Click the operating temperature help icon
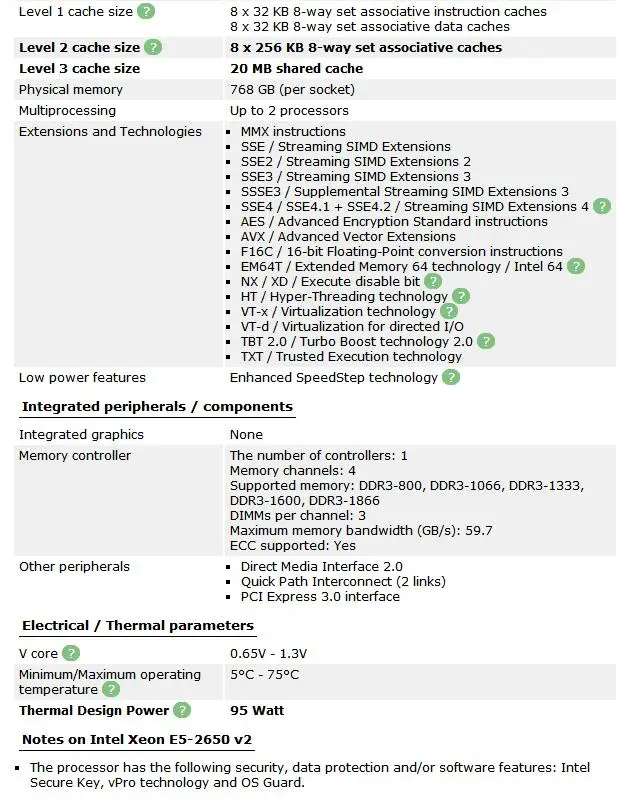 click(111, 689)
